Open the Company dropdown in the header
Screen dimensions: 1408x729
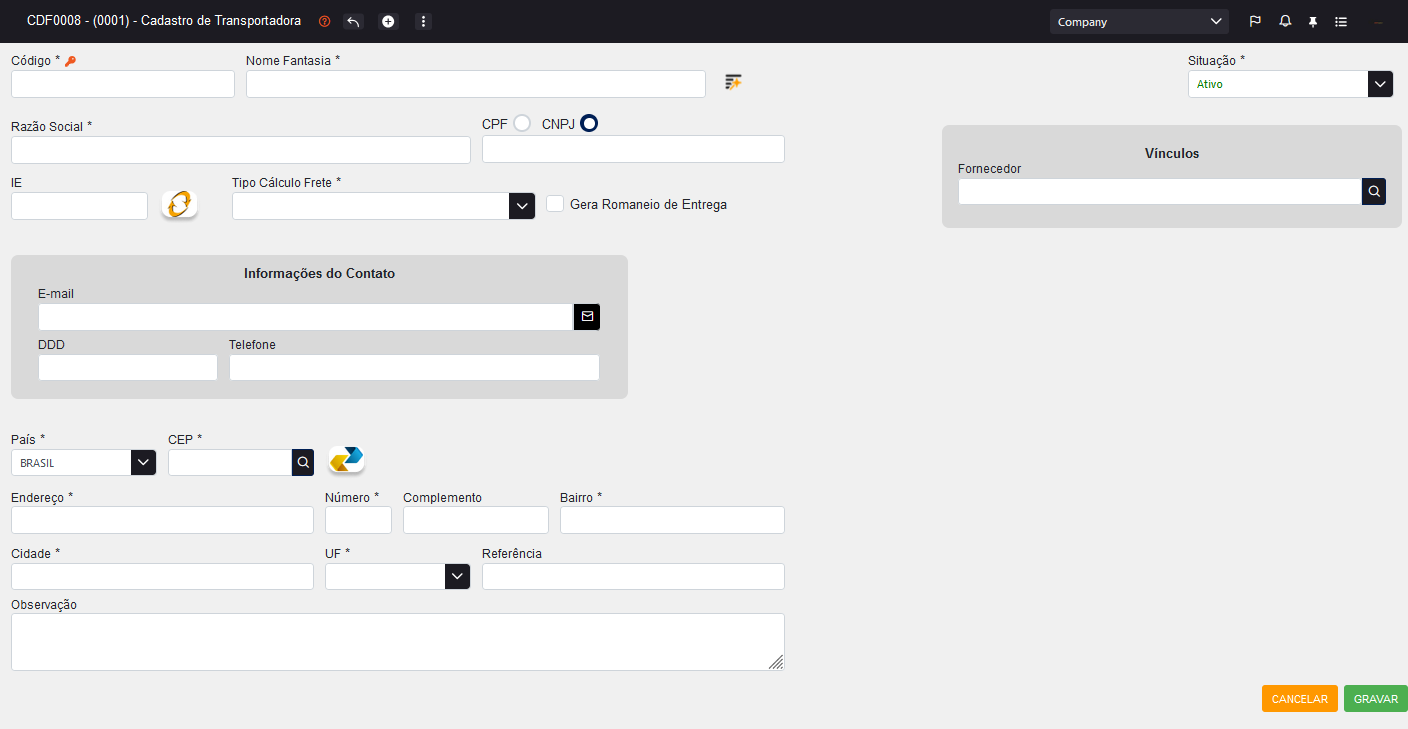[1139, 21]
